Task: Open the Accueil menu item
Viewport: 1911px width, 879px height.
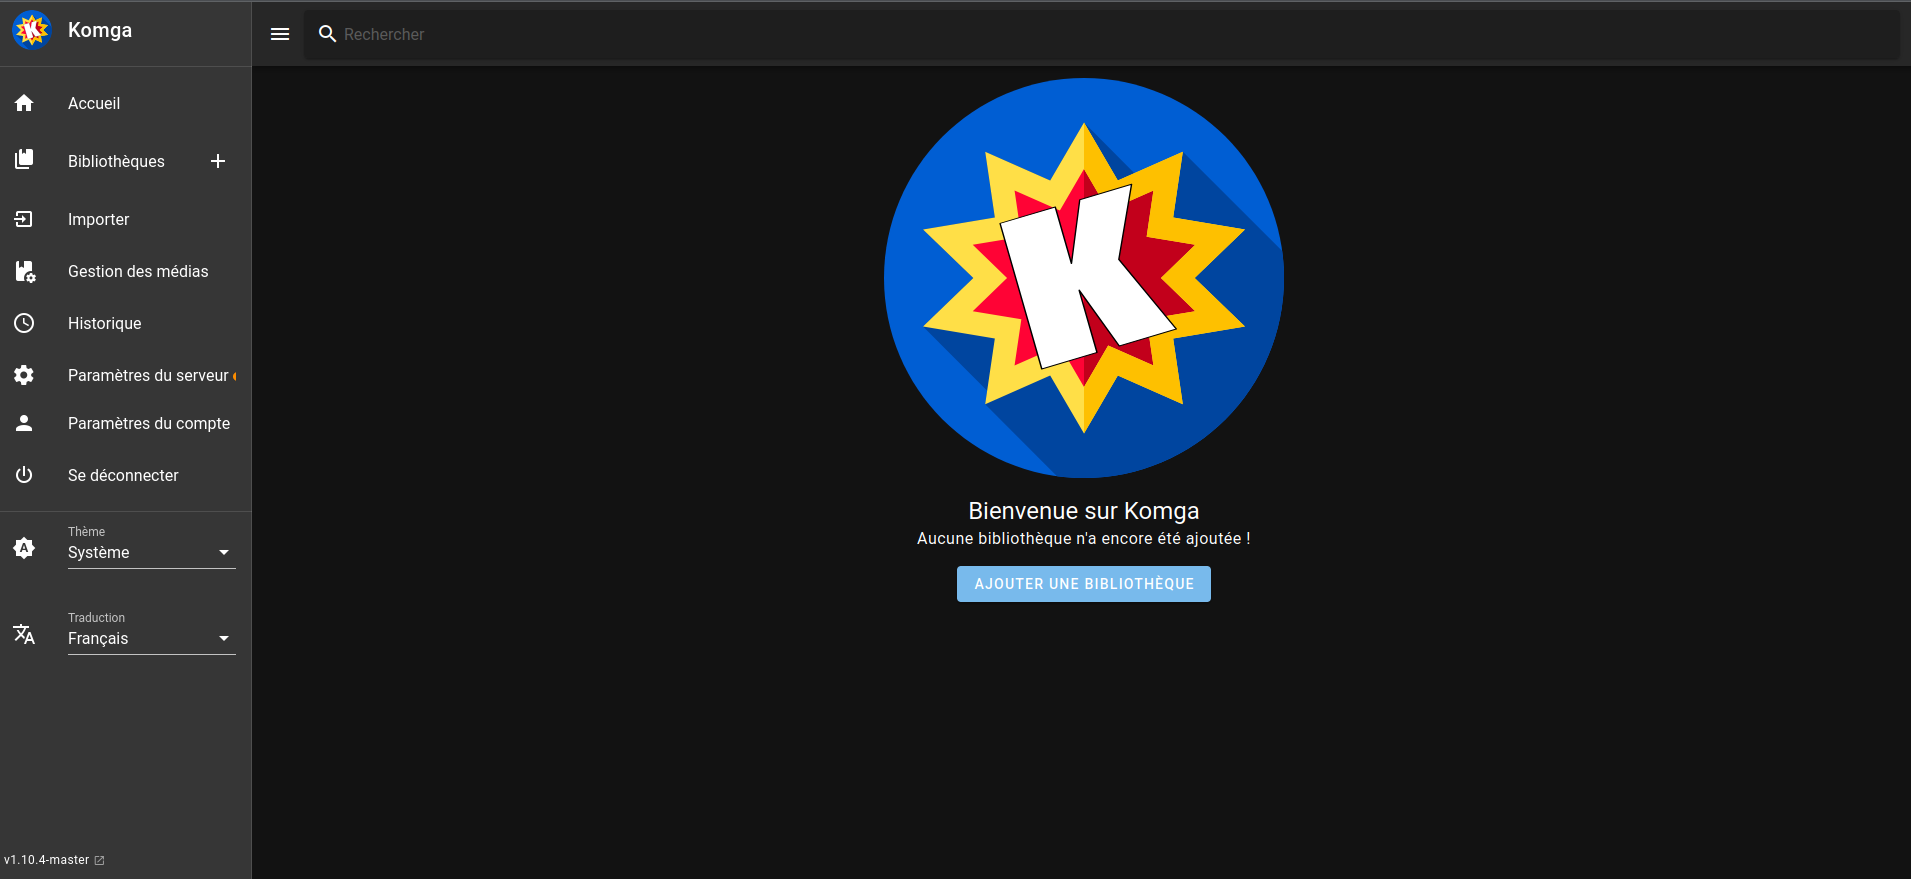Action: (94, 103)
